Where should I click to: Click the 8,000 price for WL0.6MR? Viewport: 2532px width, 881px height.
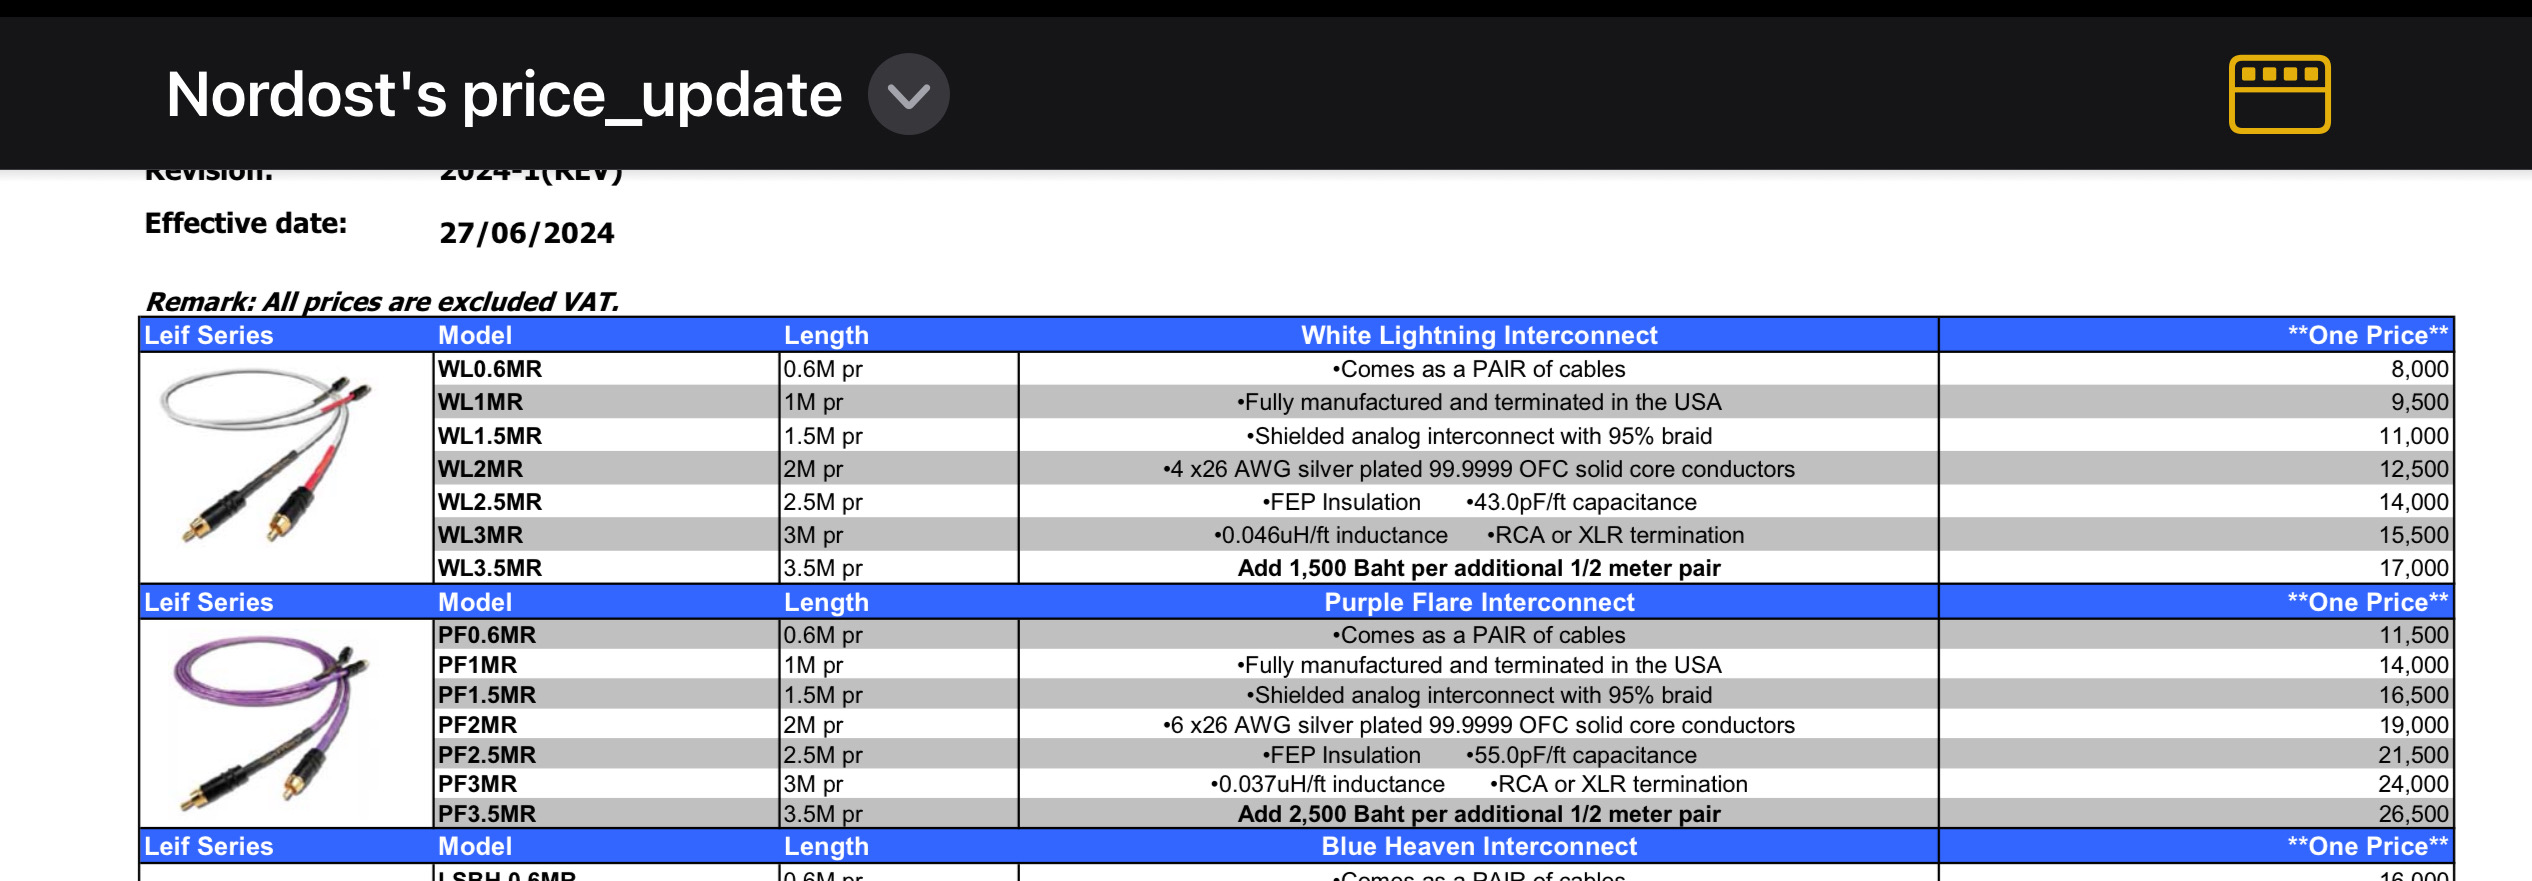tap(2419, 369)
